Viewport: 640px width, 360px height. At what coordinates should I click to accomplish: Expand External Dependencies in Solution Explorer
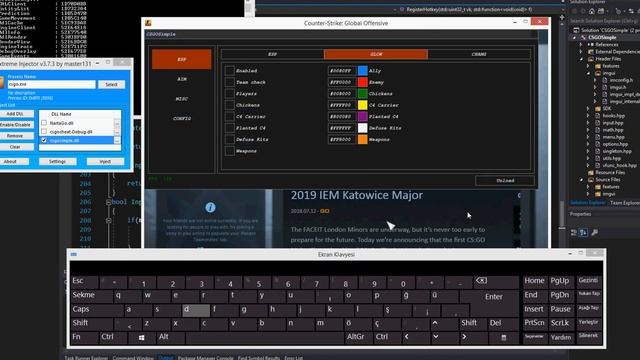pos(581,52)
